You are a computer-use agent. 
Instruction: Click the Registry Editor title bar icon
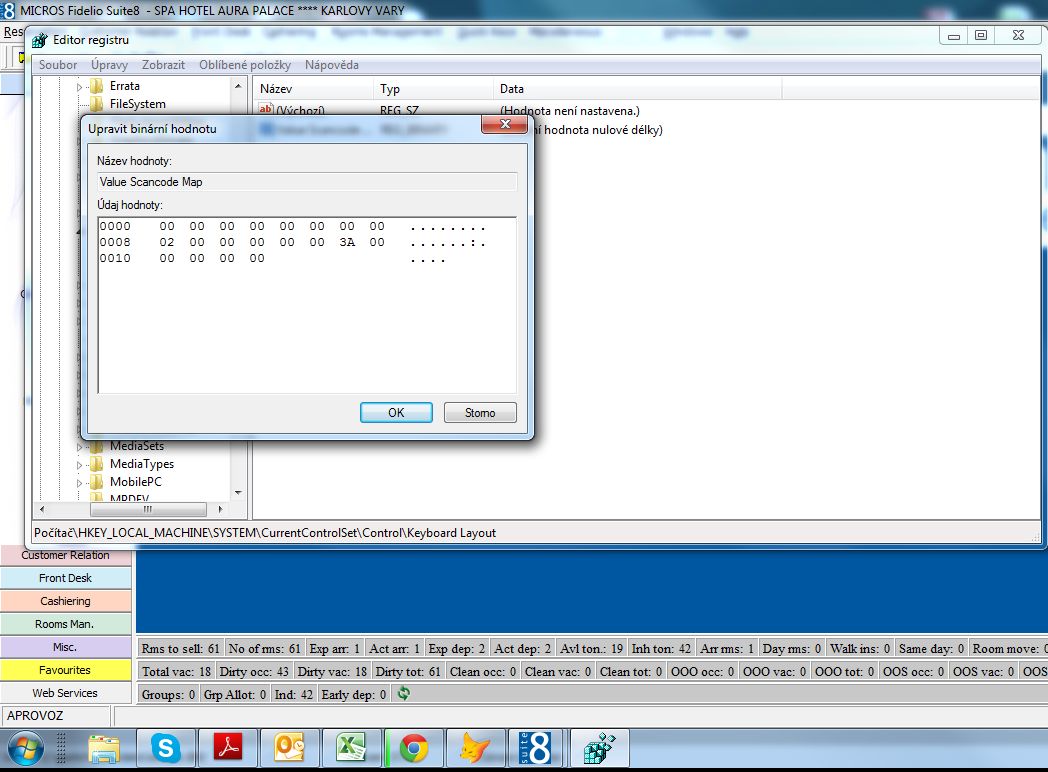coord(39,40)
